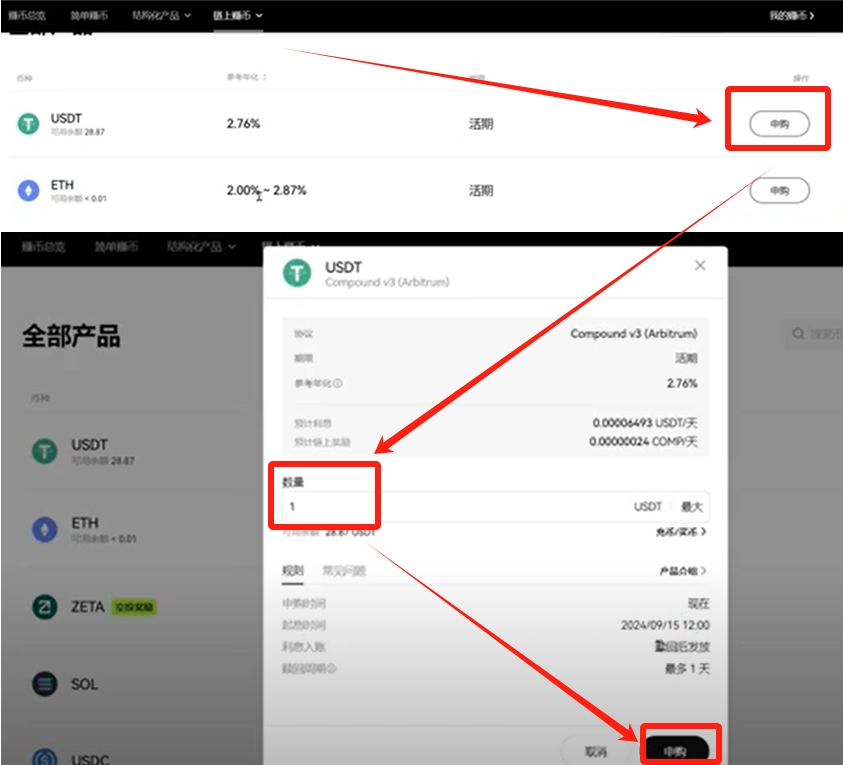Screen dimensions: 843x765
Task: Click Compound v3 (Arbitrum) protocol value
Action: pyautogui.click(x=633, y=333)
